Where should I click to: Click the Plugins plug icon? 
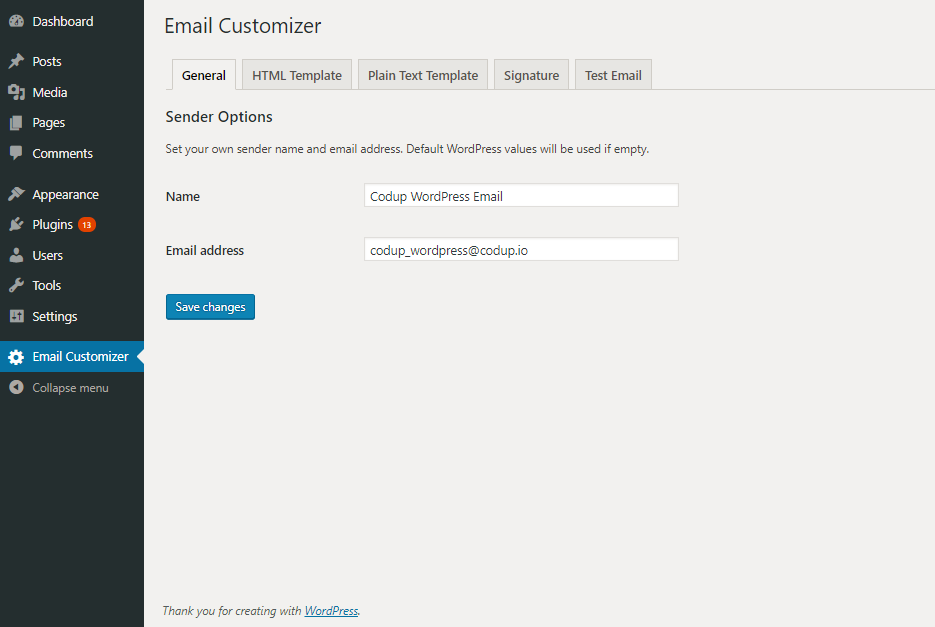coord(16,225)
